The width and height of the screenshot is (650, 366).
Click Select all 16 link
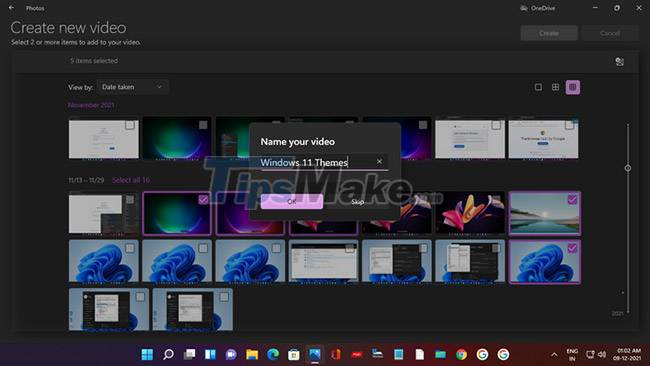point(131,180)
